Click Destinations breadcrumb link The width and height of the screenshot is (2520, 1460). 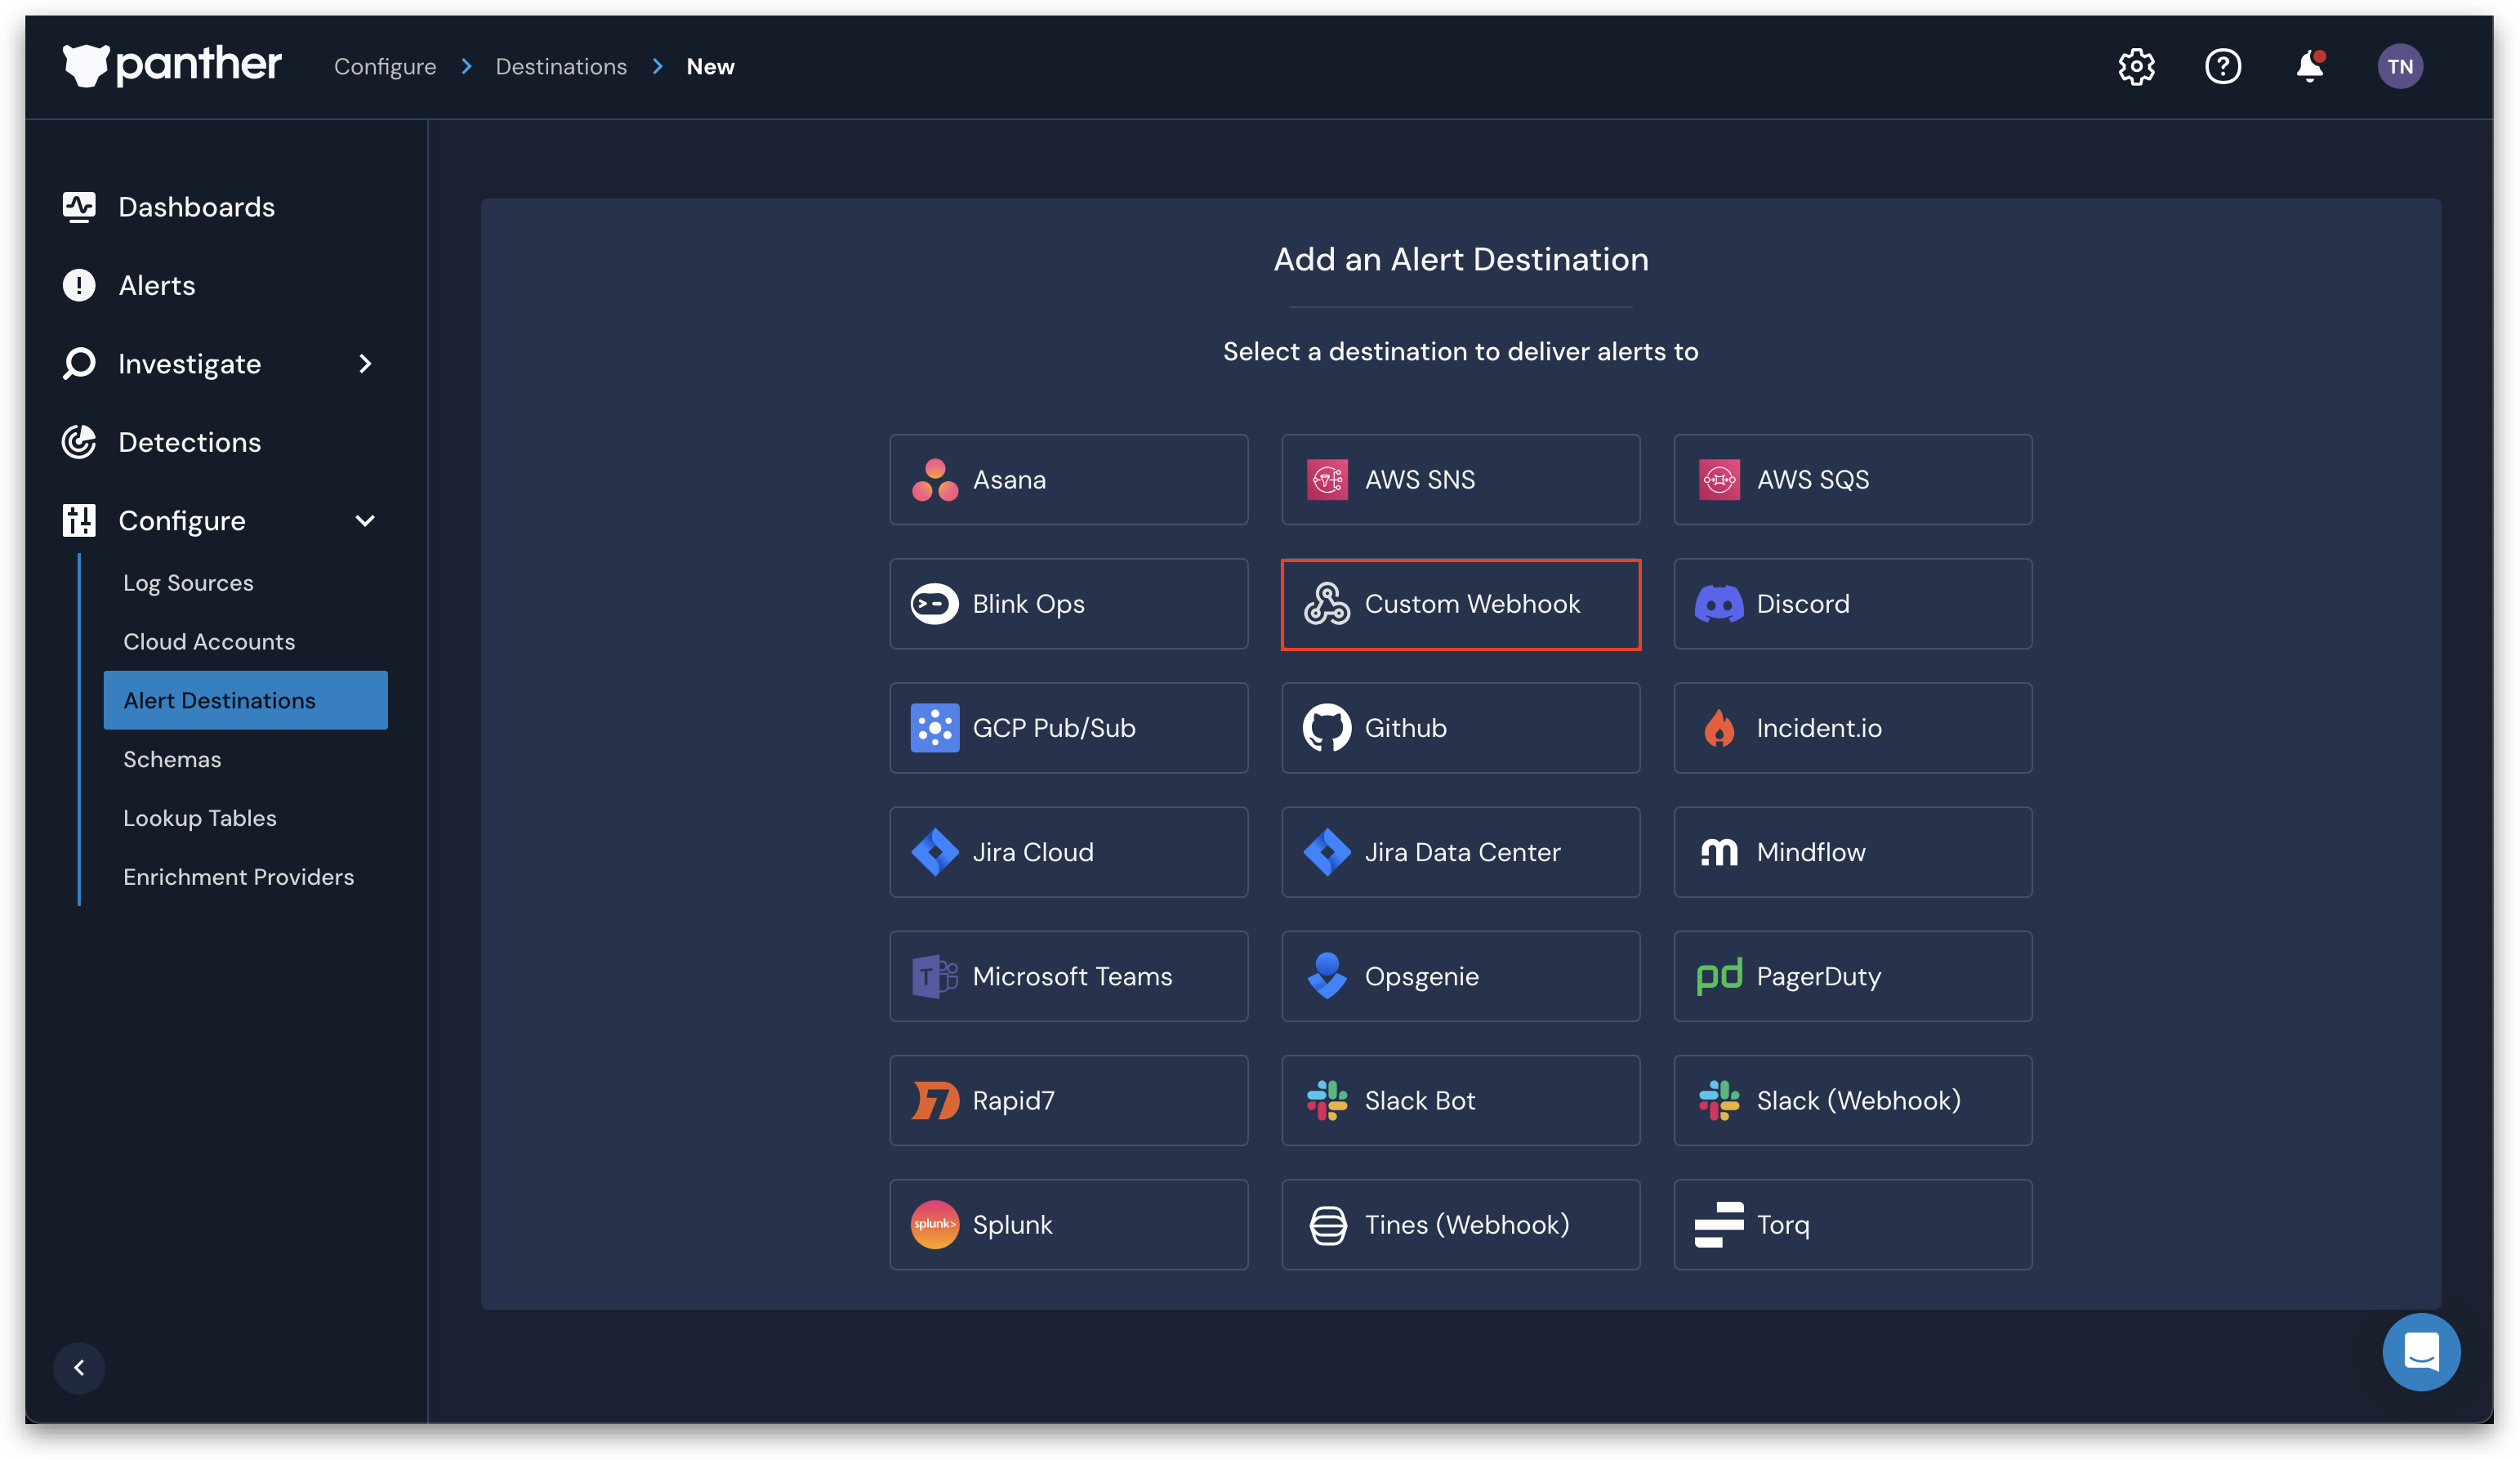[561, 67]
